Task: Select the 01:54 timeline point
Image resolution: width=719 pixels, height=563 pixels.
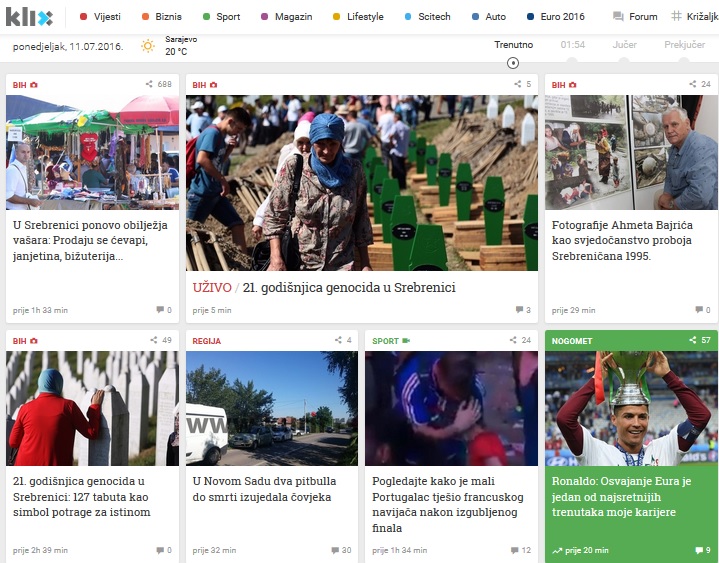Action: click(572, 45)
